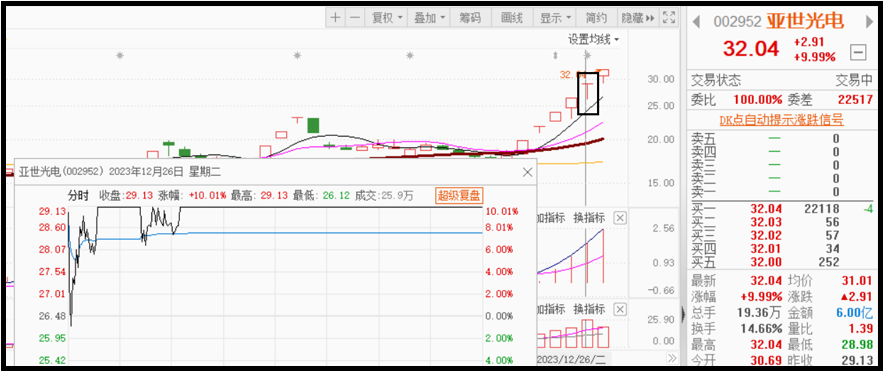Click the 交易中 trading status
Screen dimensions: 883x371
tap(853, 81)
